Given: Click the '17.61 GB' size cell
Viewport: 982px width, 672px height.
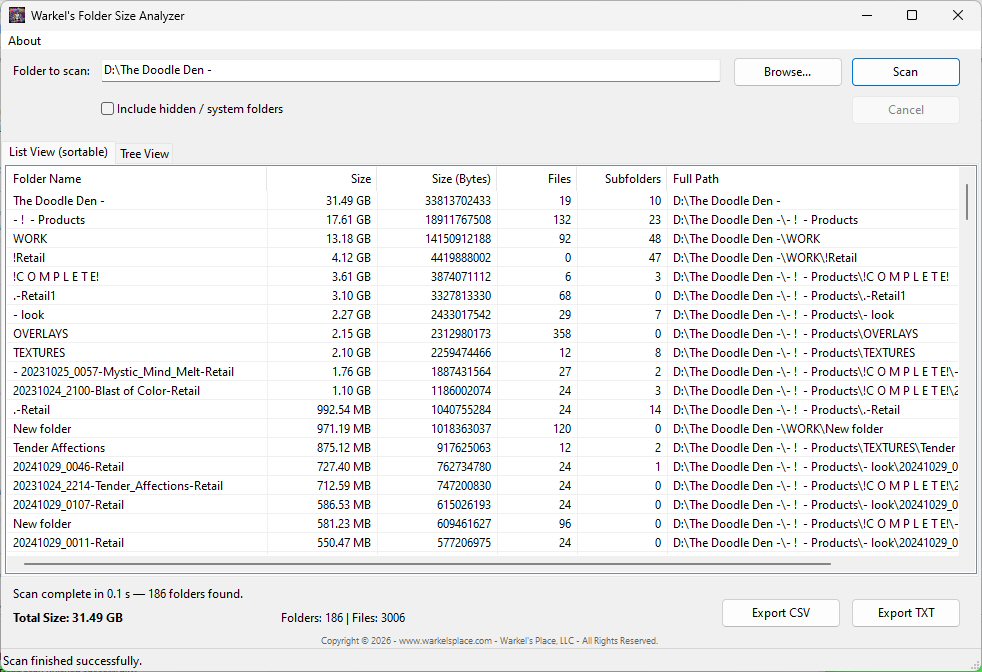Looking at the screenshot, I should click(x=348, y=220).
